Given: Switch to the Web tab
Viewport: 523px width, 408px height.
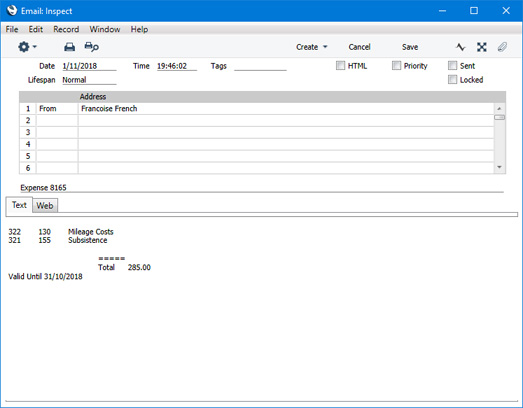Looking at the screenshot, I should (45, 206).
